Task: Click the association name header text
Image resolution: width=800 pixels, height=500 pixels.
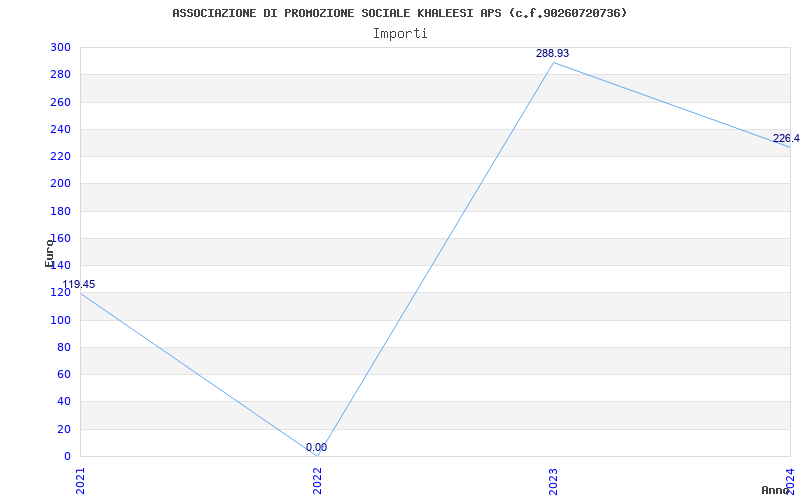Action: click(x=400, y=13)
